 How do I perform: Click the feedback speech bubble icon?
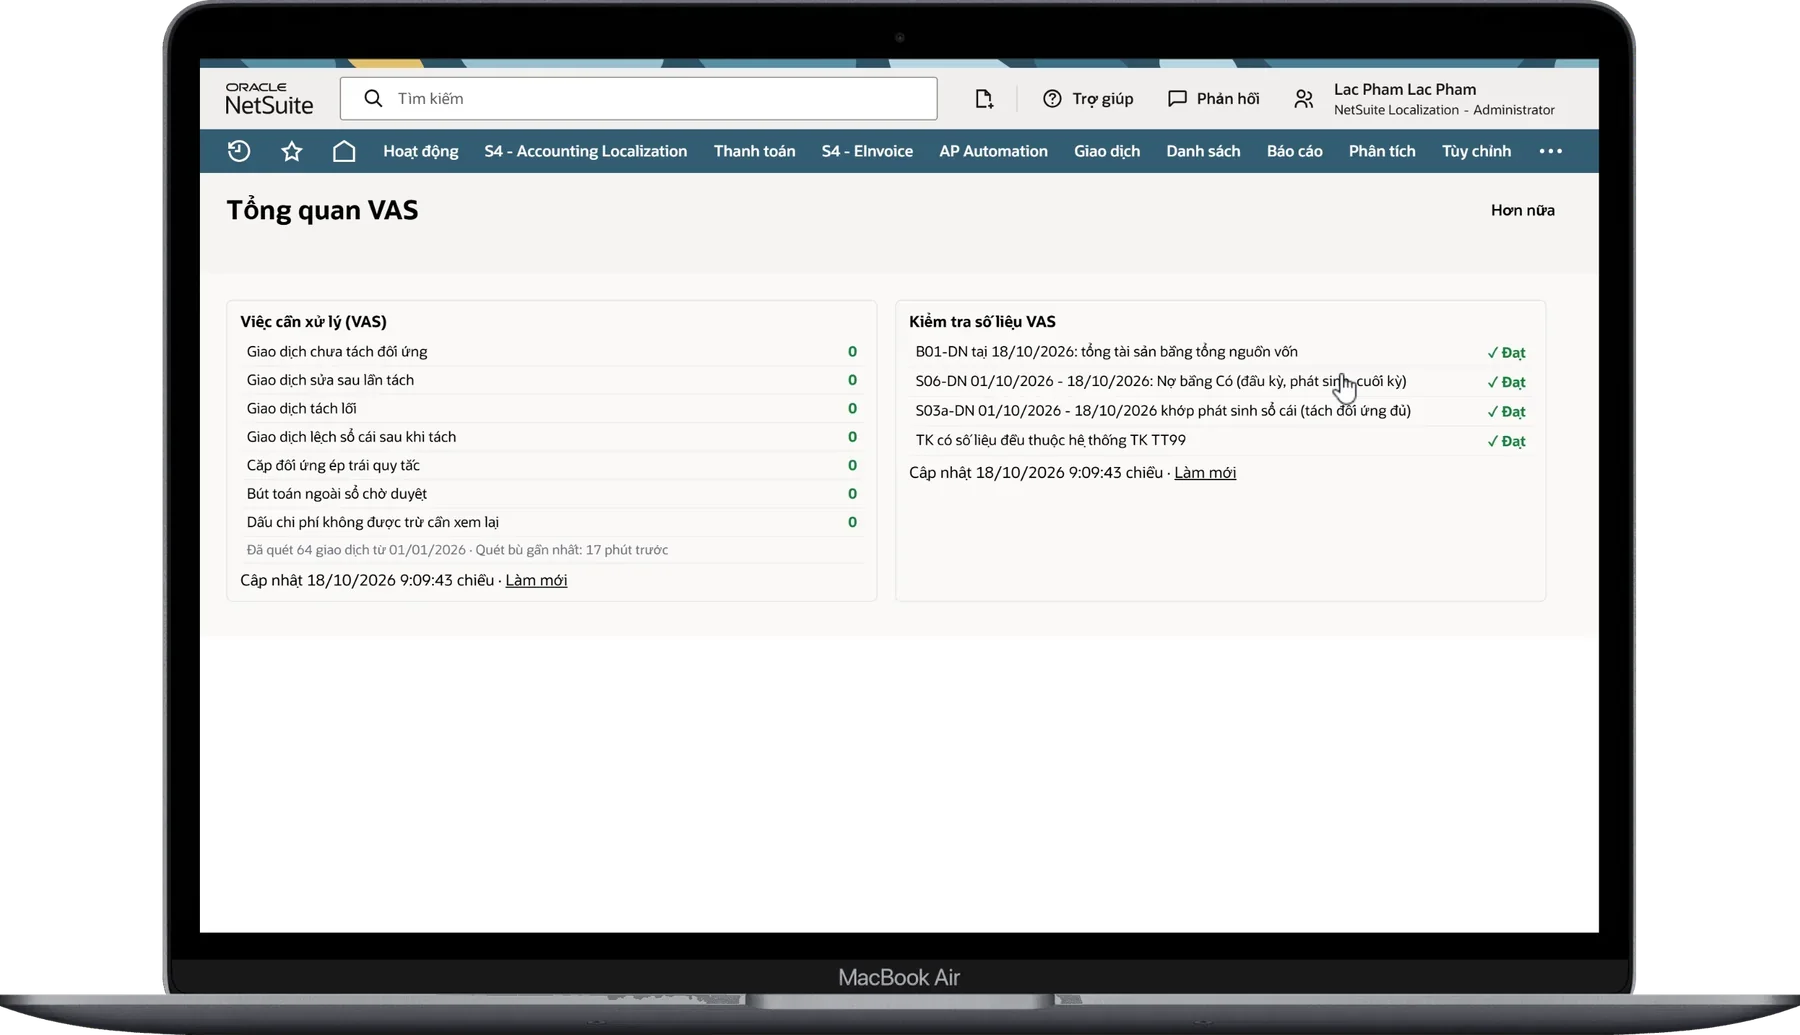[x=1177, y=98]
